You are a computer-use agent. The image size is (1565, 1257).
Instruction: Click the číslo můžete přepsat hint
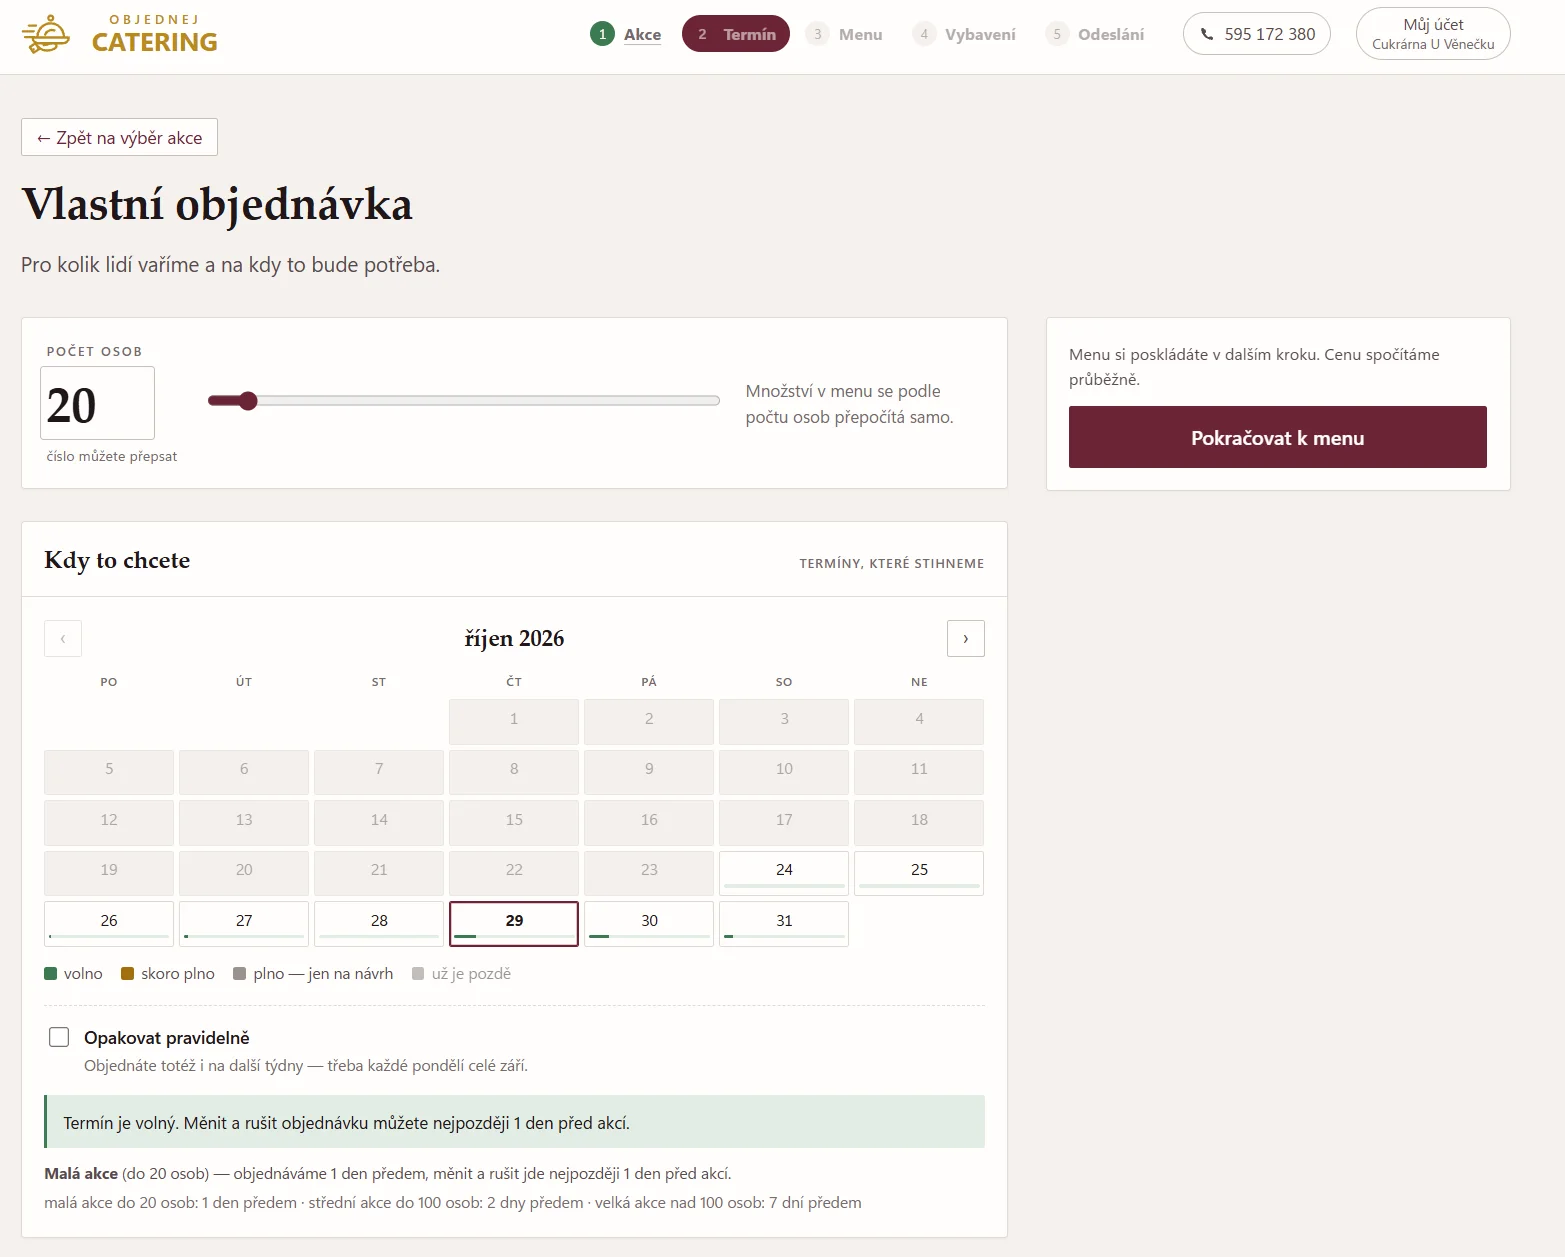point(112,456)
